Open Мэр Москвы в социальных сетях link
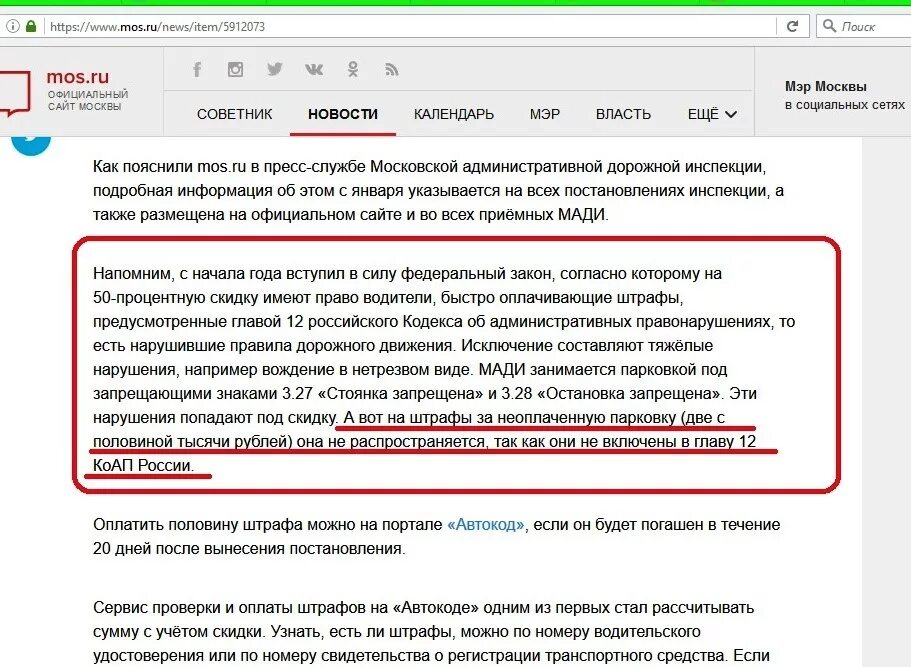The image size is (911, 667). 845,95
